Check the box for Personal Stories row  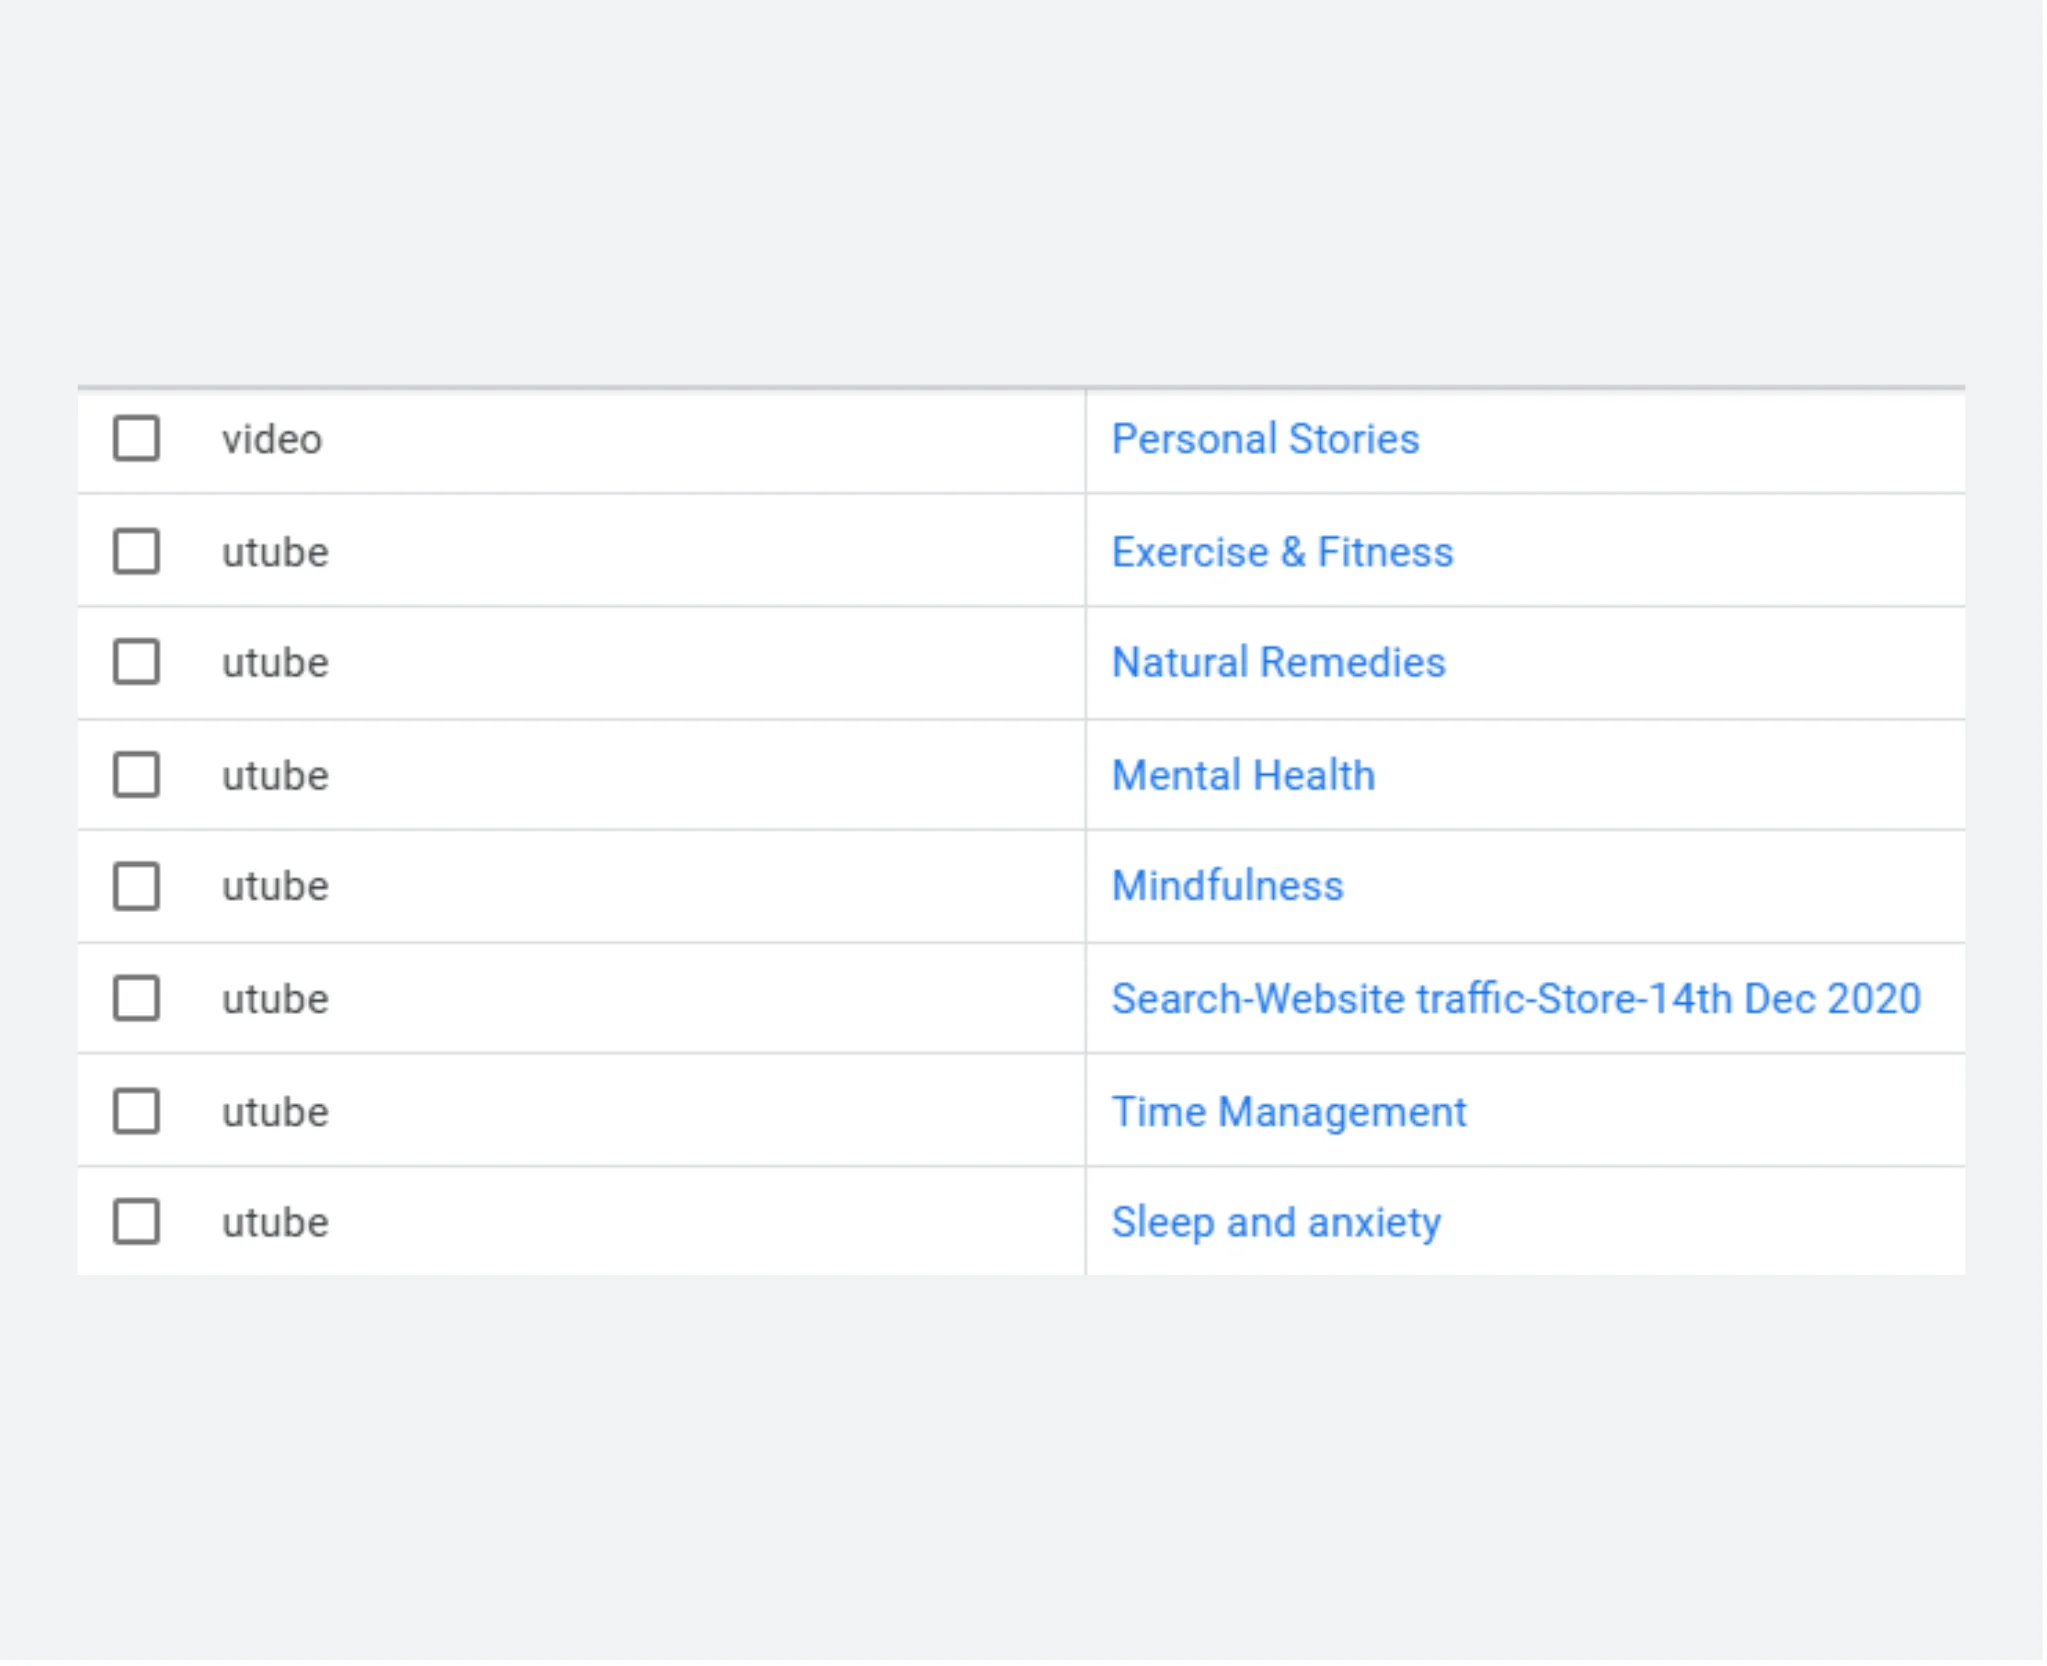pyautogui.click(x=136, y=439)
